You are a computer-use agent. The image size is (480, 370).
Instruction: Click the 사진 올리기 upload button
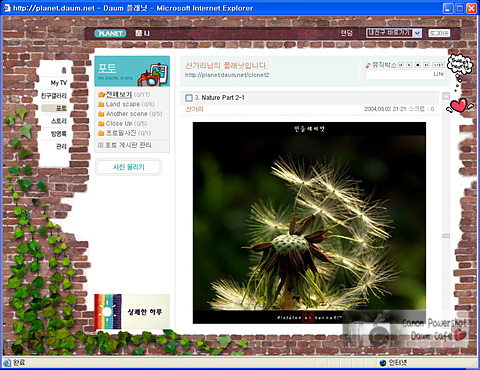pyautogui.click(x=129, y=167)
